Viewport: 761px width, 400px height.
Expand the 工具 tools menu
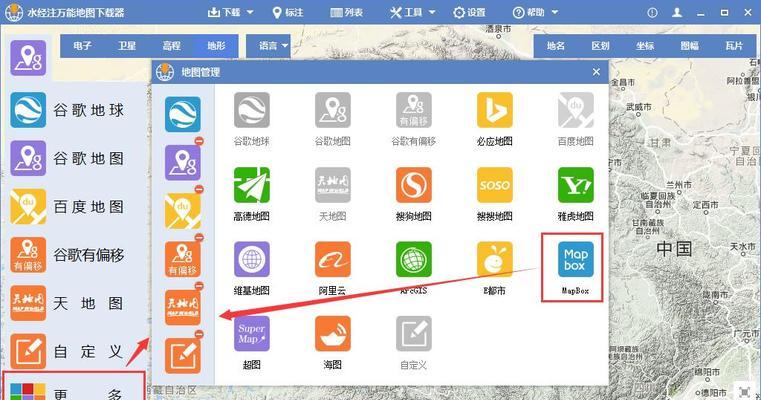coord(413,13)
